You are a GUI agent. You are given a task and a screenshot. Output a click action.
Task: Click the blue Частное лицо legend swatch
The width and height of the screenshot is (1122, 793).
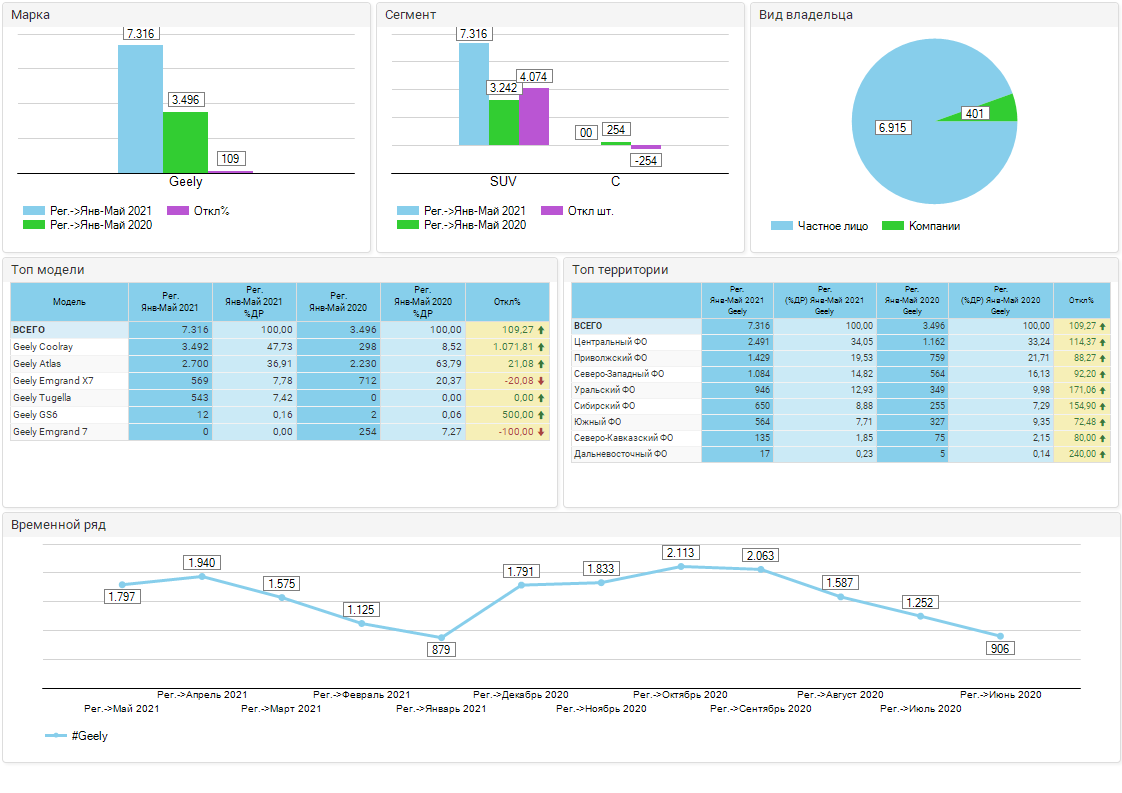[782, 226]
